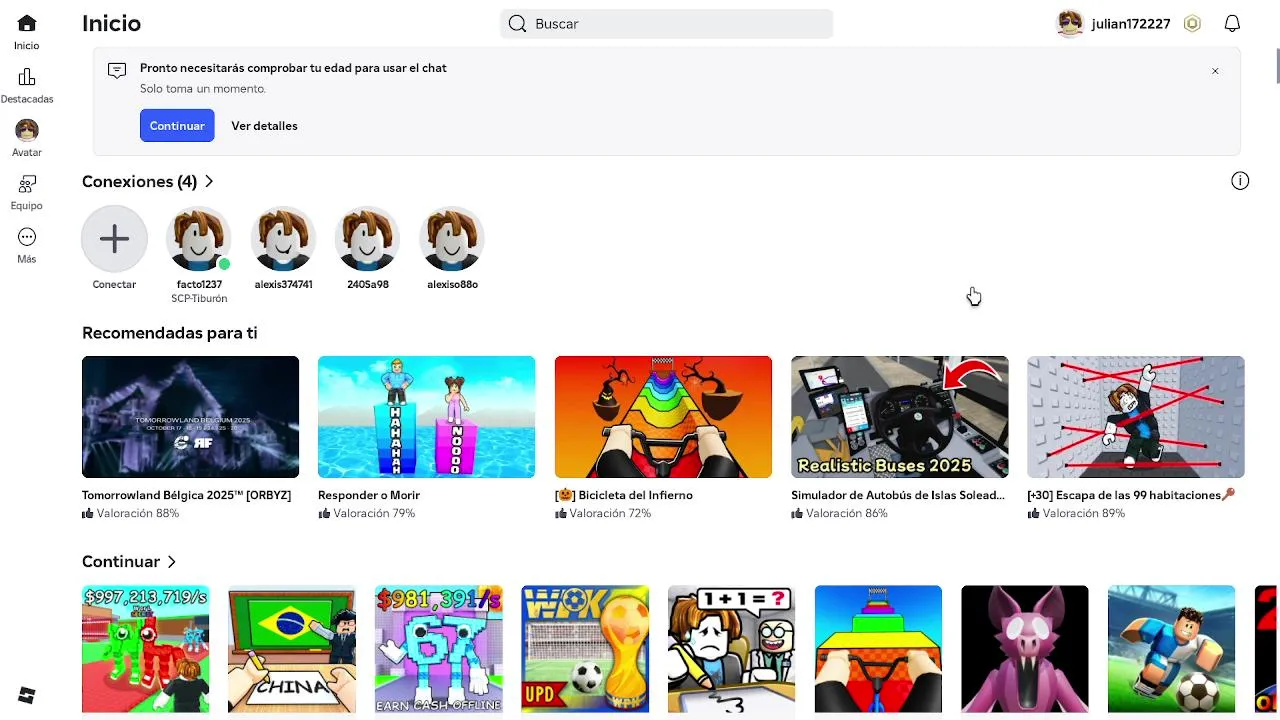The height and width of the screenshot is (720, 1280).
Task: Open the Robux currency icon
Action: click(1192, 24)
